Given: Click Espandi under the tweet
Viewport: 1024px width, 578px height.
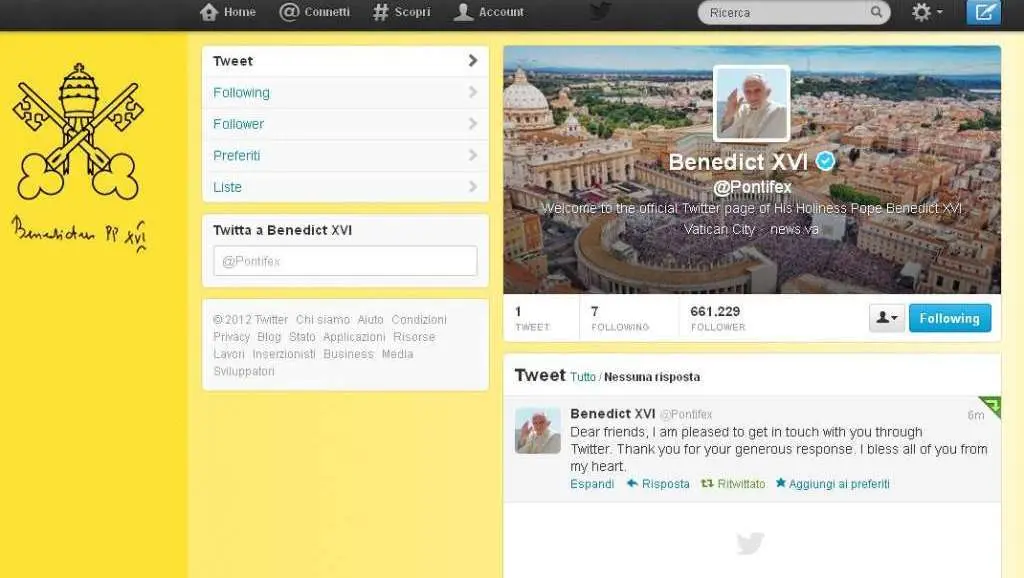Looking at the screenshot, I should coord(592,484).
